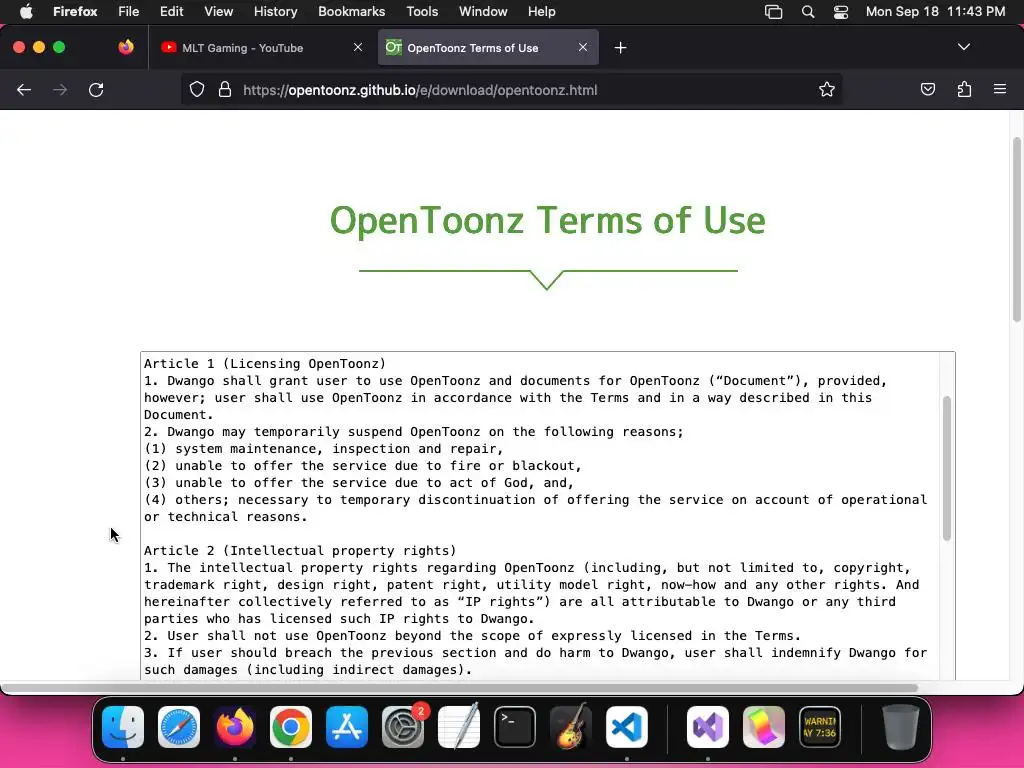Open Visual Studio Code from the Dock
The image size is (1024, 768).
tap(627, 727)
